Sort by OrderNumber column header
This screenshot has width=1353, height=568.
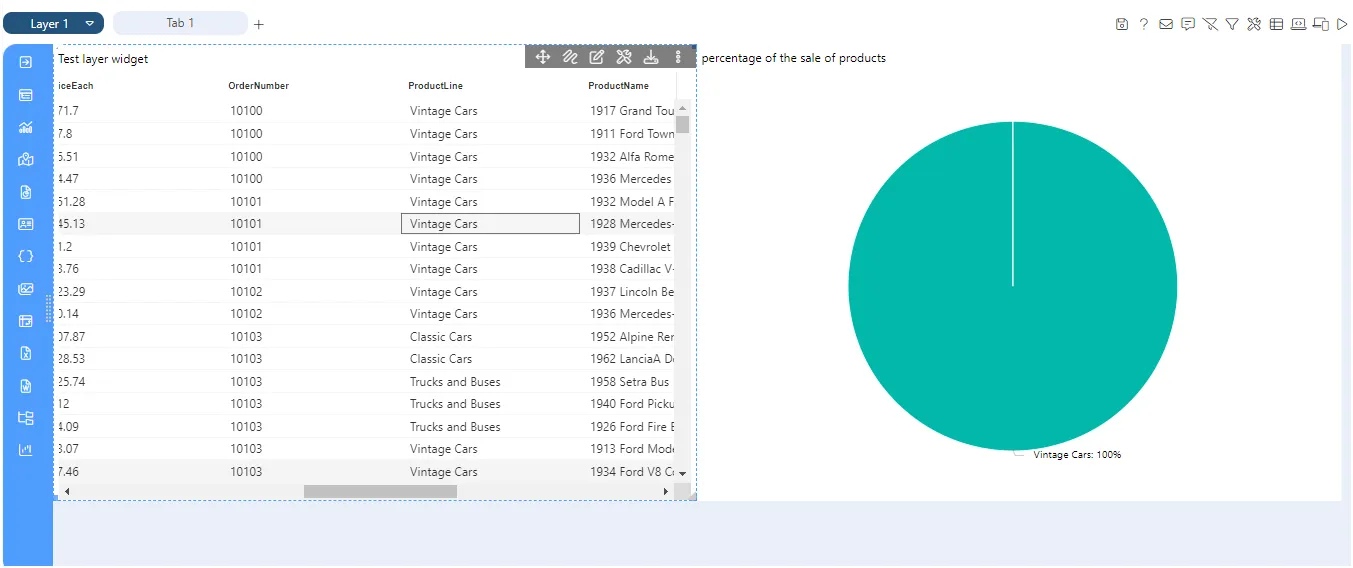pyautogui.click(x=258, y=86)
